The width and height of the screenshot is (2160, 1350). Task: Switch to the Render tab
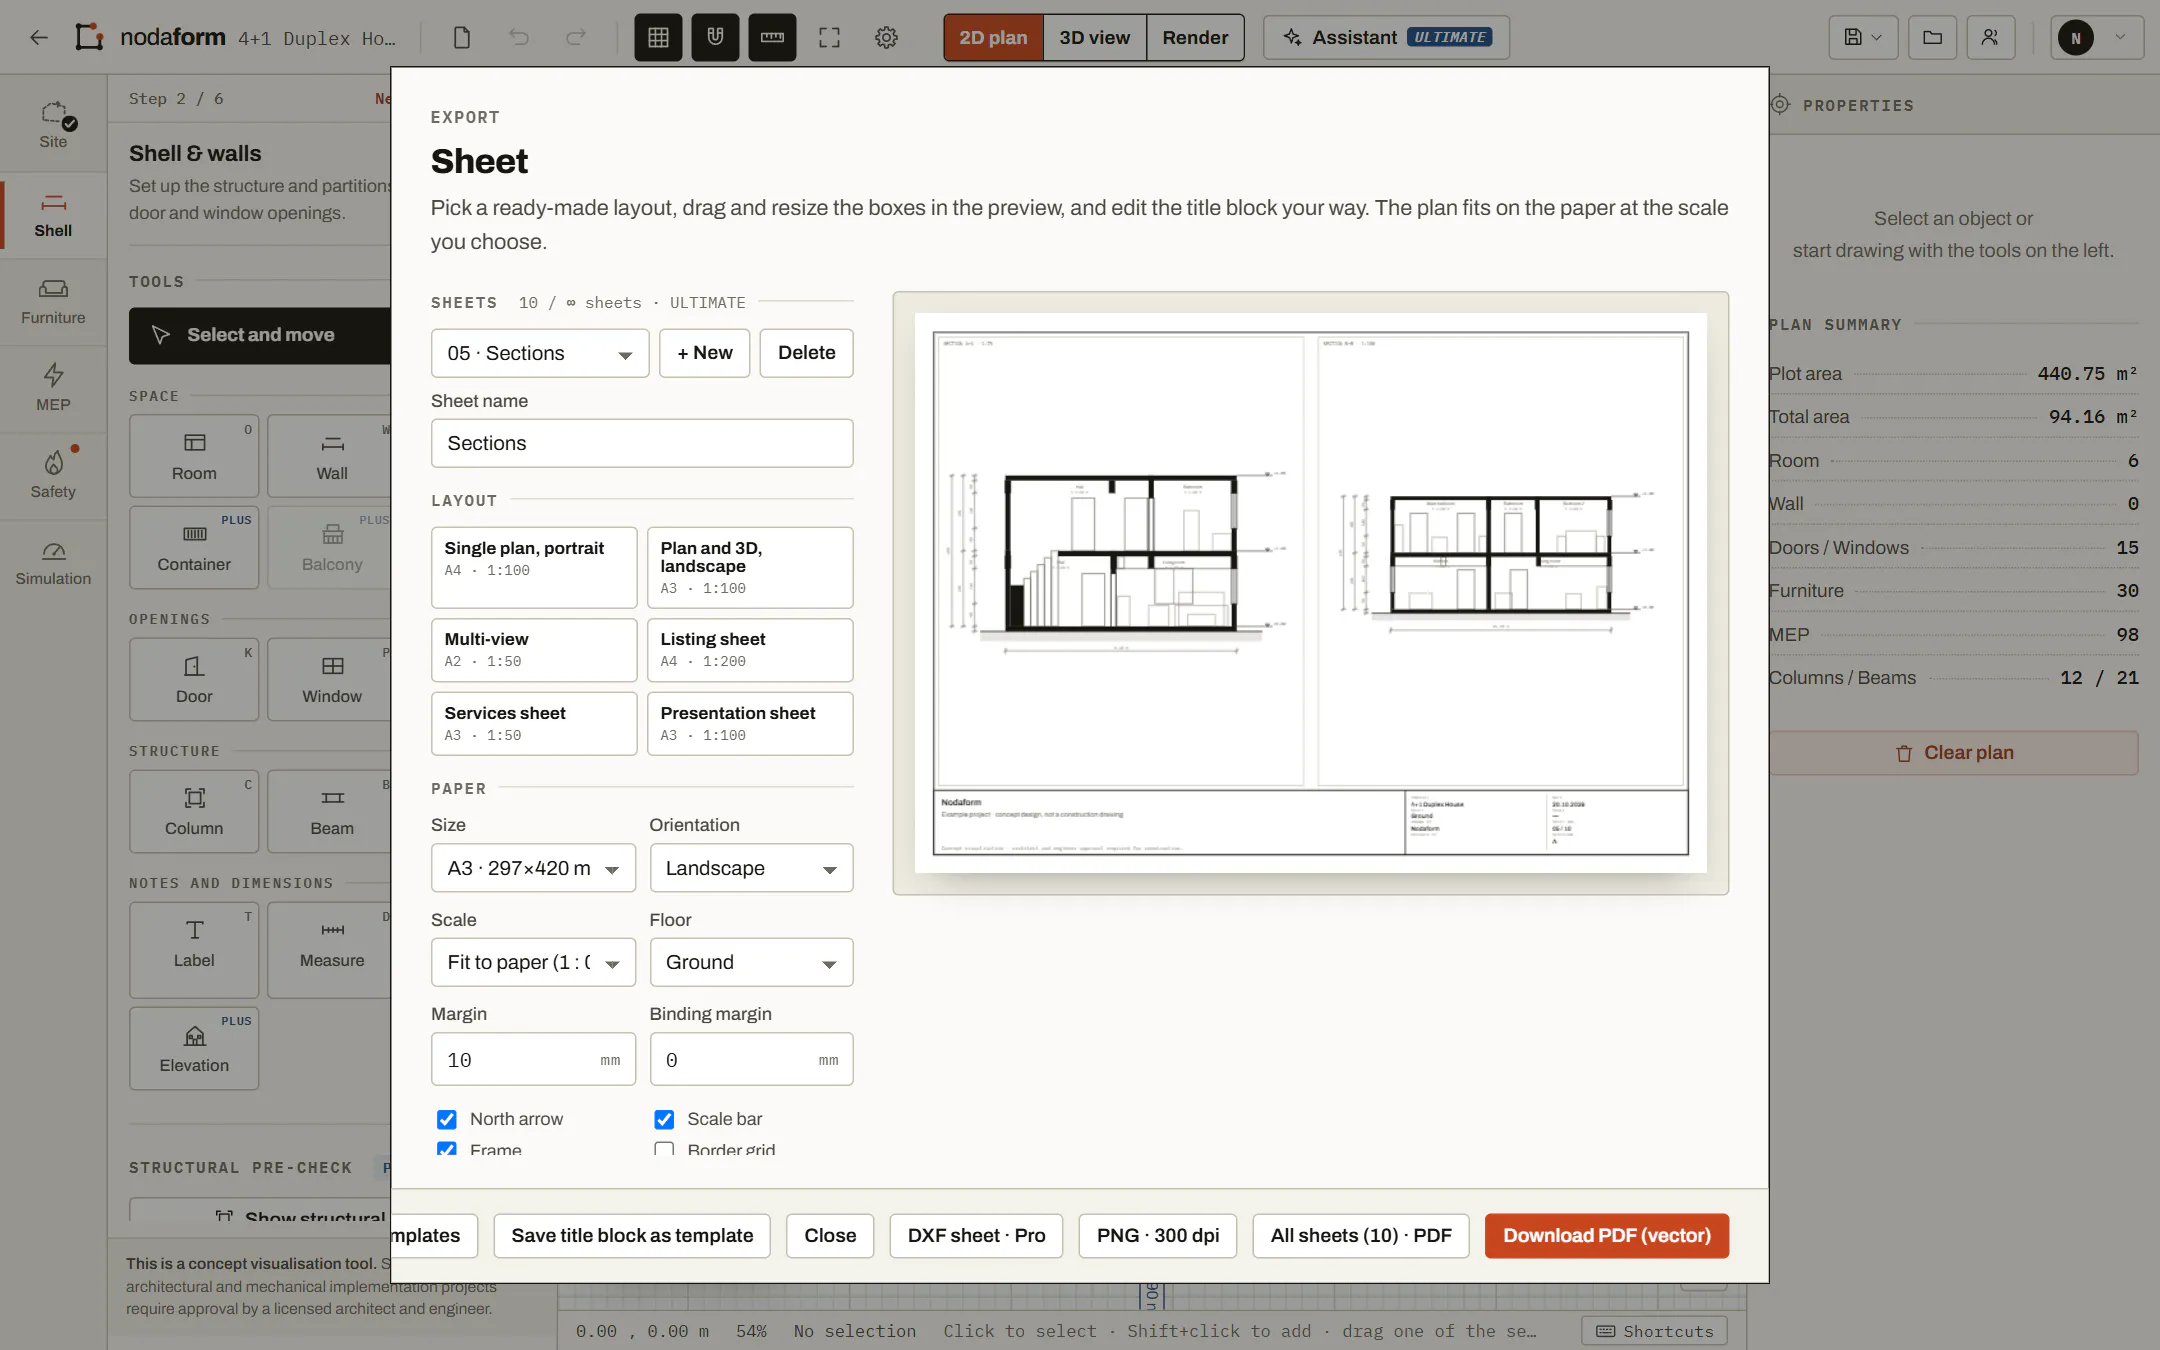tap(1195, 38)
